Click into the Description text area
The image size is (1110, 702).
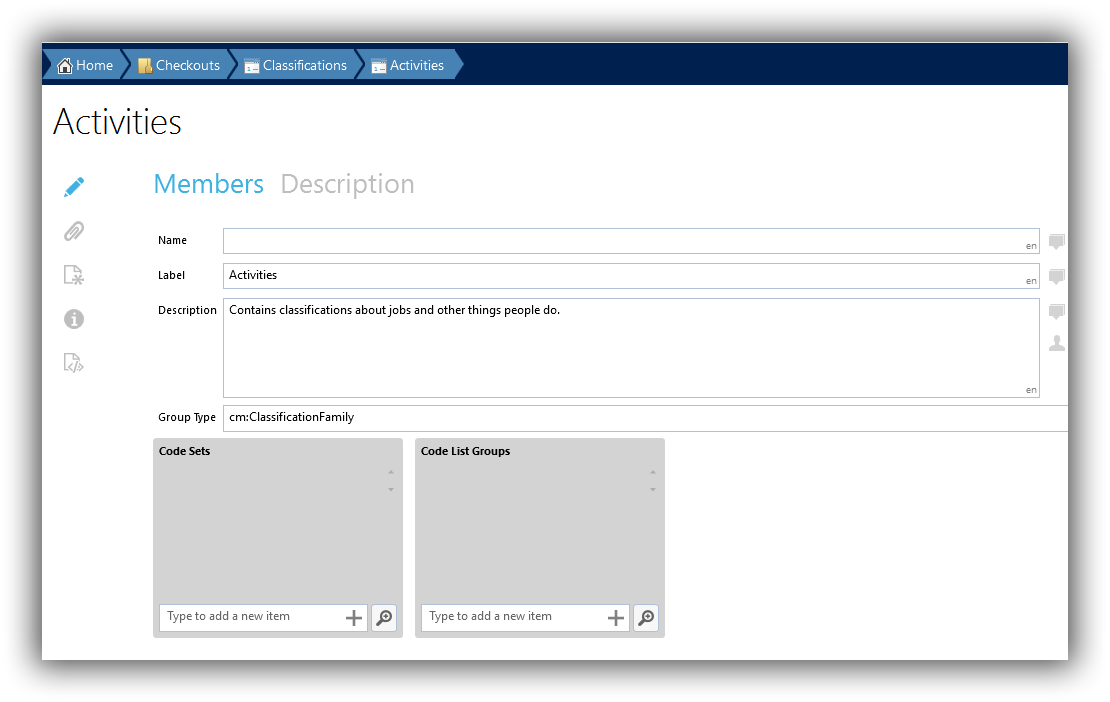coord(631,348)
